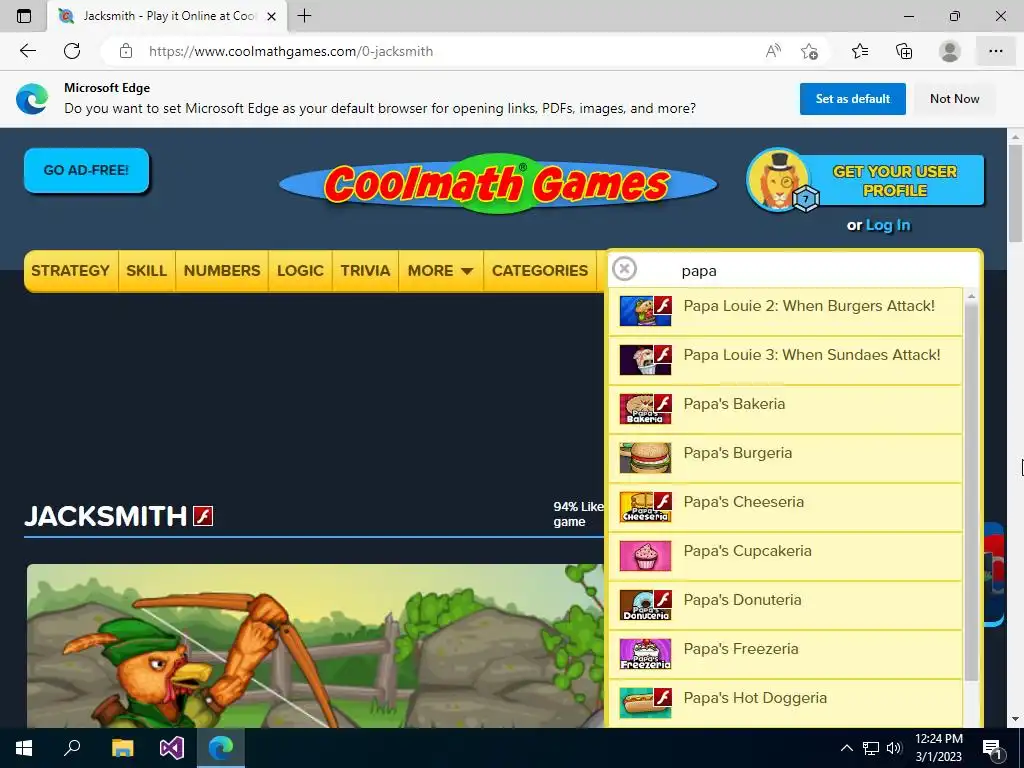Viewport: 1024px width, 768px height.
Task: Expand the MORE dropdown menu
Action: point(441,270)
